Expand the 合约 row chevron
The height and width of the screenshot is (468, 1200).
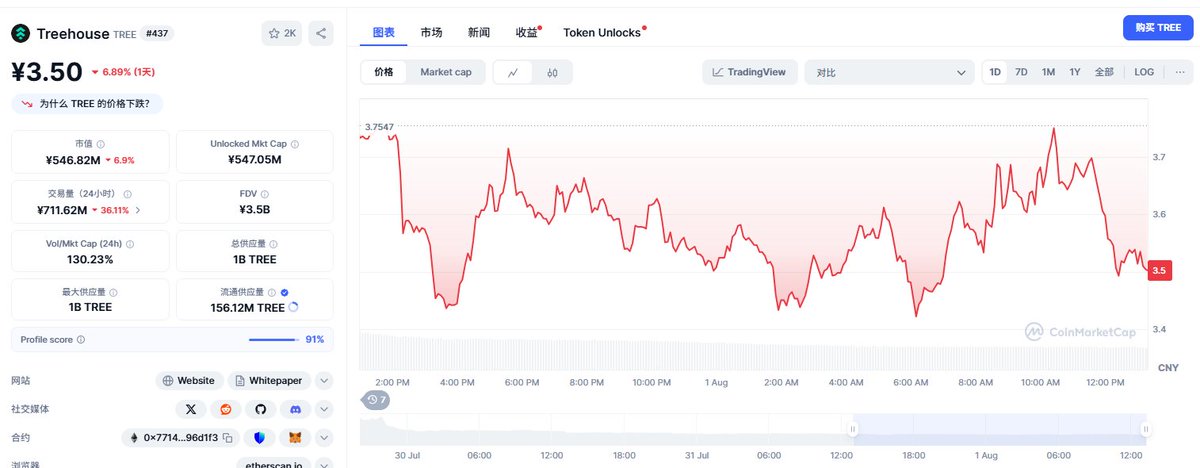pyautogui.click(x=324, y=438)
